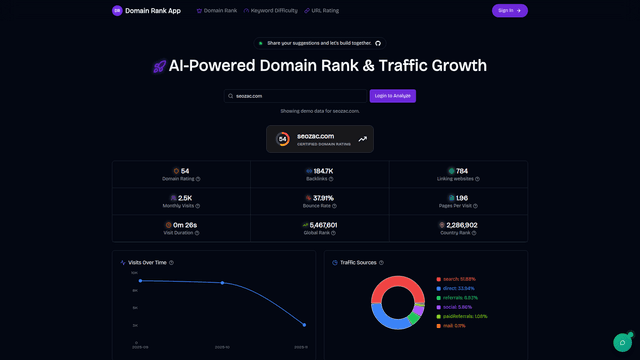Click the 2,286,902 country rank value
Screen dimensions: 640x360
[462, 225]
